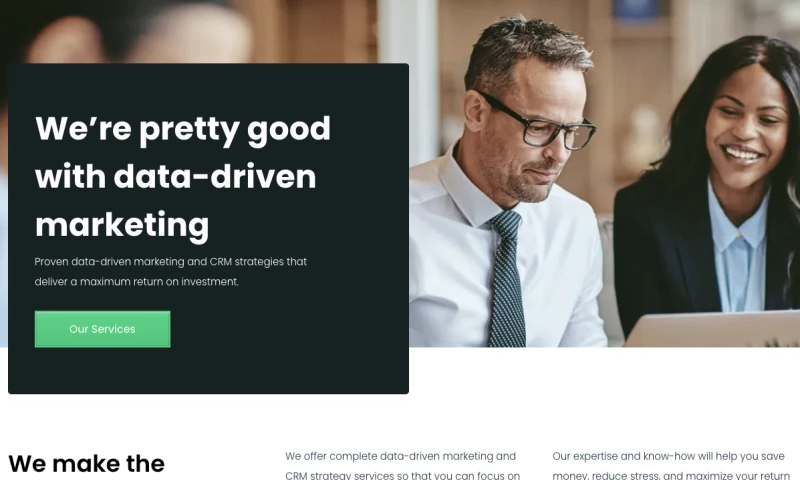800x480 pixels.
Task: Click the "Our expertise and know-how" paragraph
Action: 671,465
